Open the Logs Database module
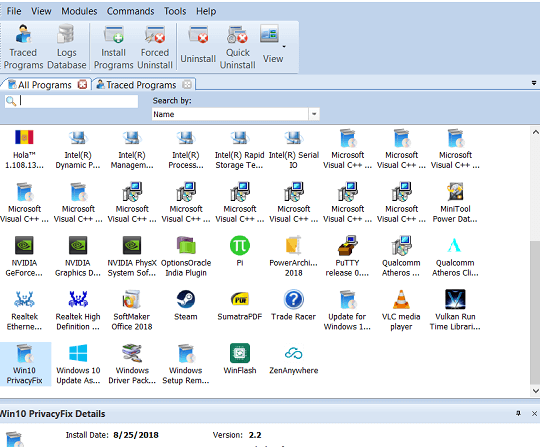 click(66, 47)
